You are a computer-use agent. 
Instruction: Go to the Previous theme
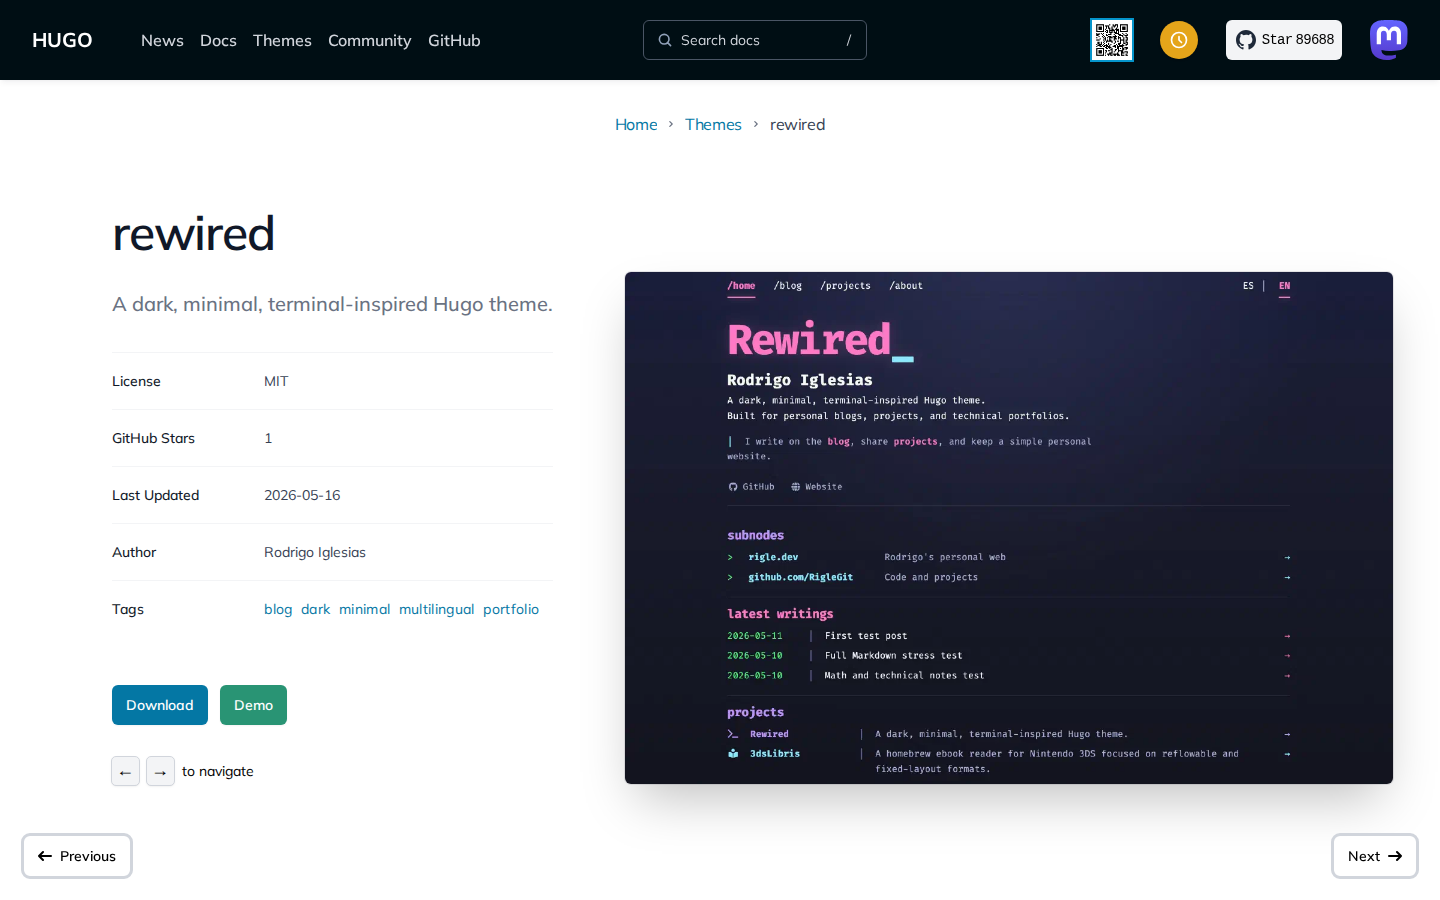click(77, 856)
